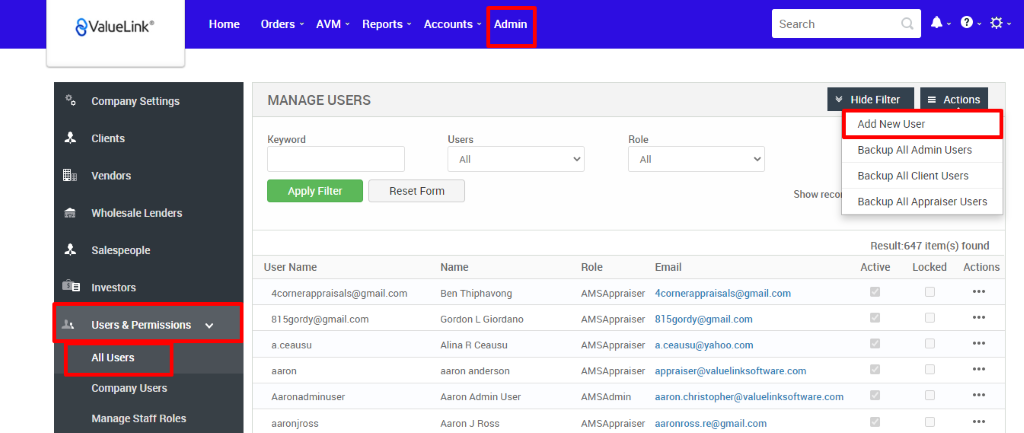Screen dimensions: 1024x433
Task: Open the help question mark icon
Action: point(966,23)
